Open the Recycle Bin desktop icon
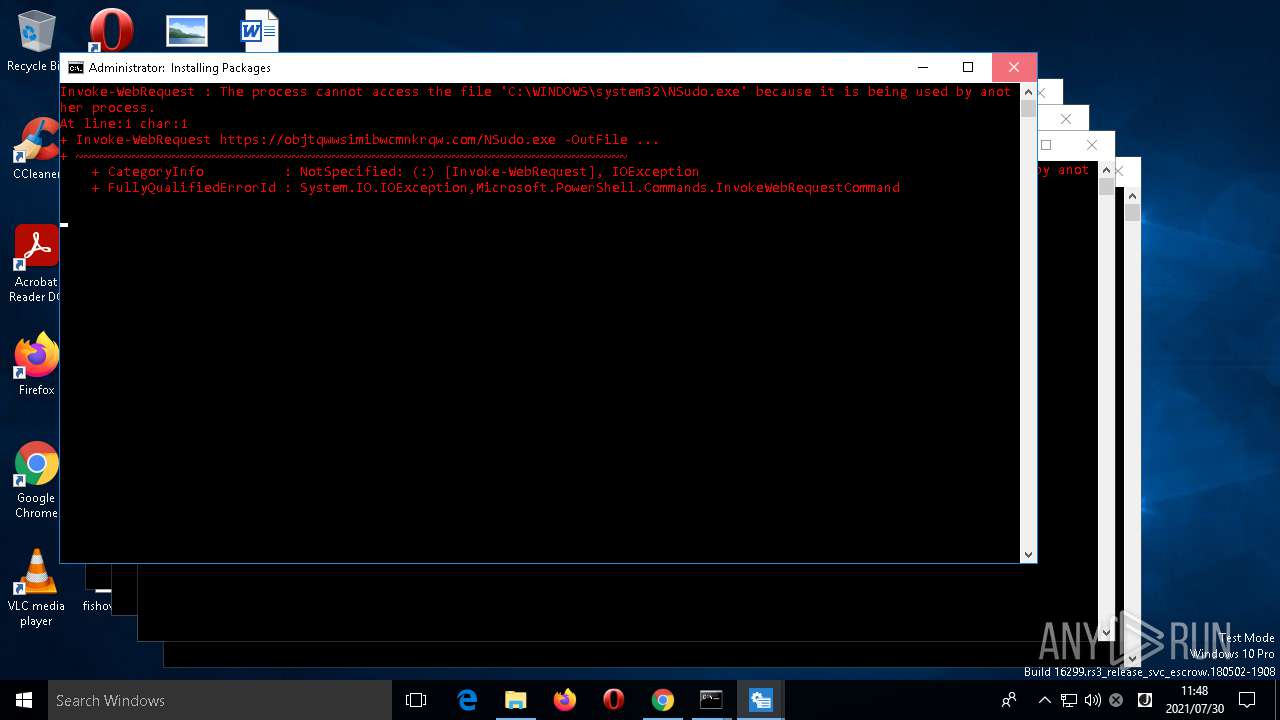The width and height of the screenshot is (1280, 720). (35, 42)
